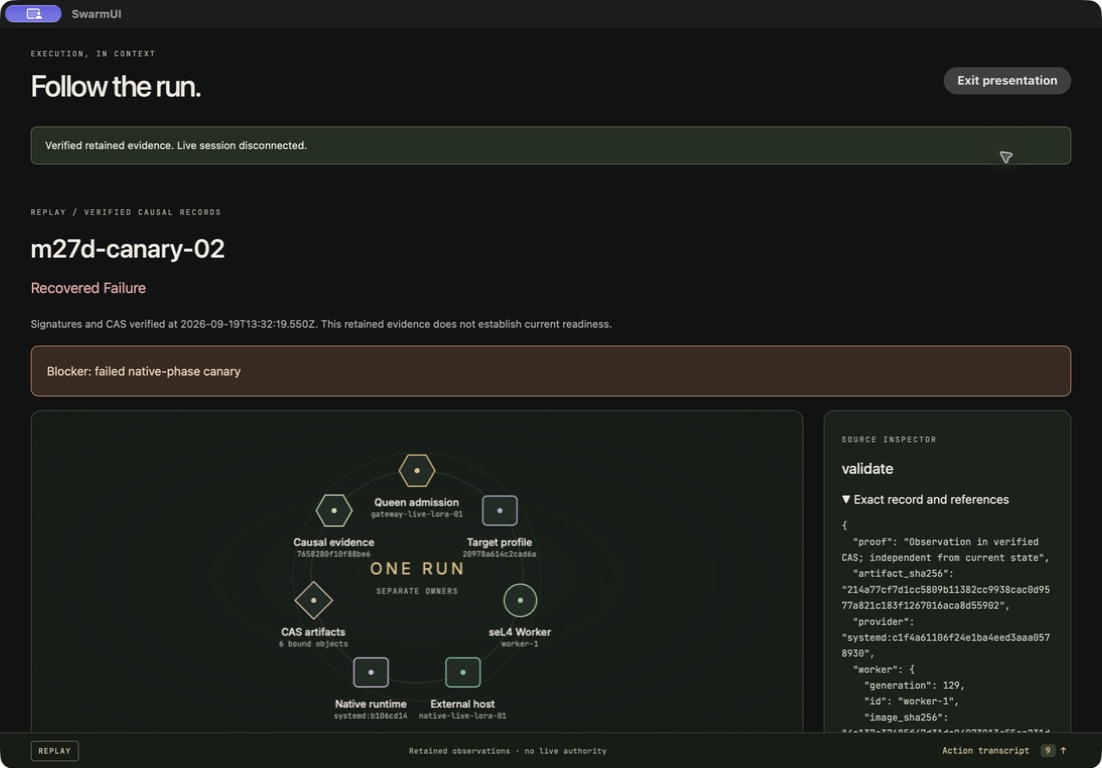
Task: Click the Action transcript count badge 9
Action: (x=1047, y=750)
